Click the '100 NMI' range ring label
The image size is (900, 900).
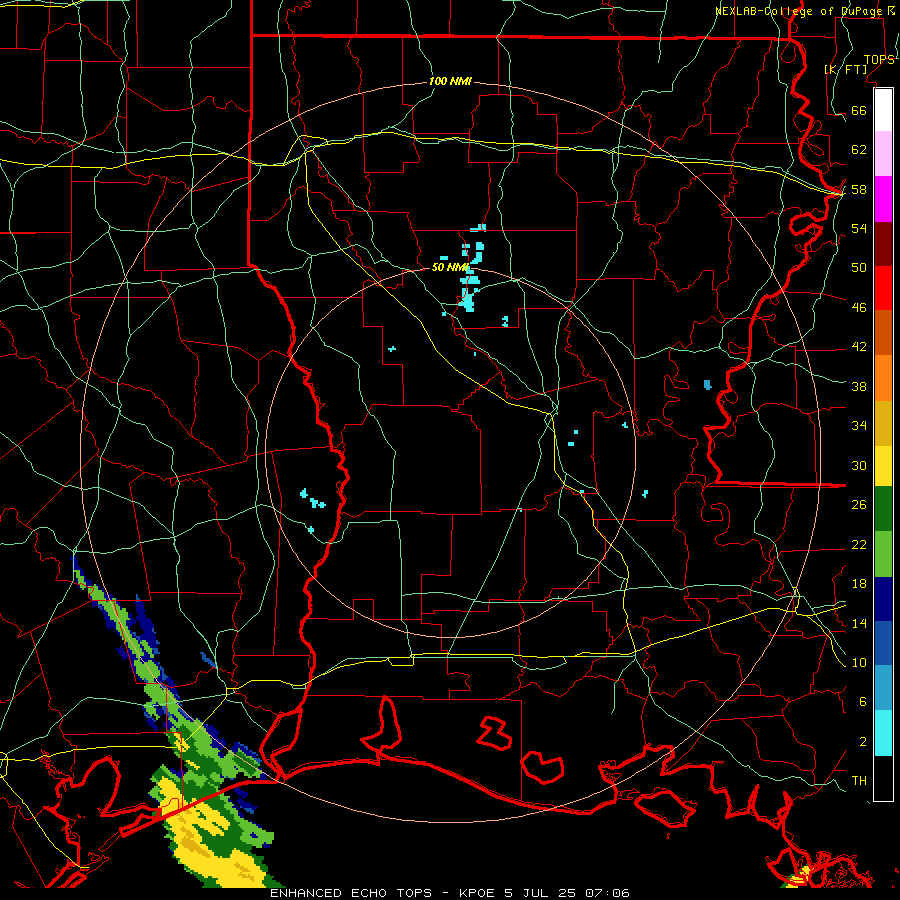(x=450, y=81)
